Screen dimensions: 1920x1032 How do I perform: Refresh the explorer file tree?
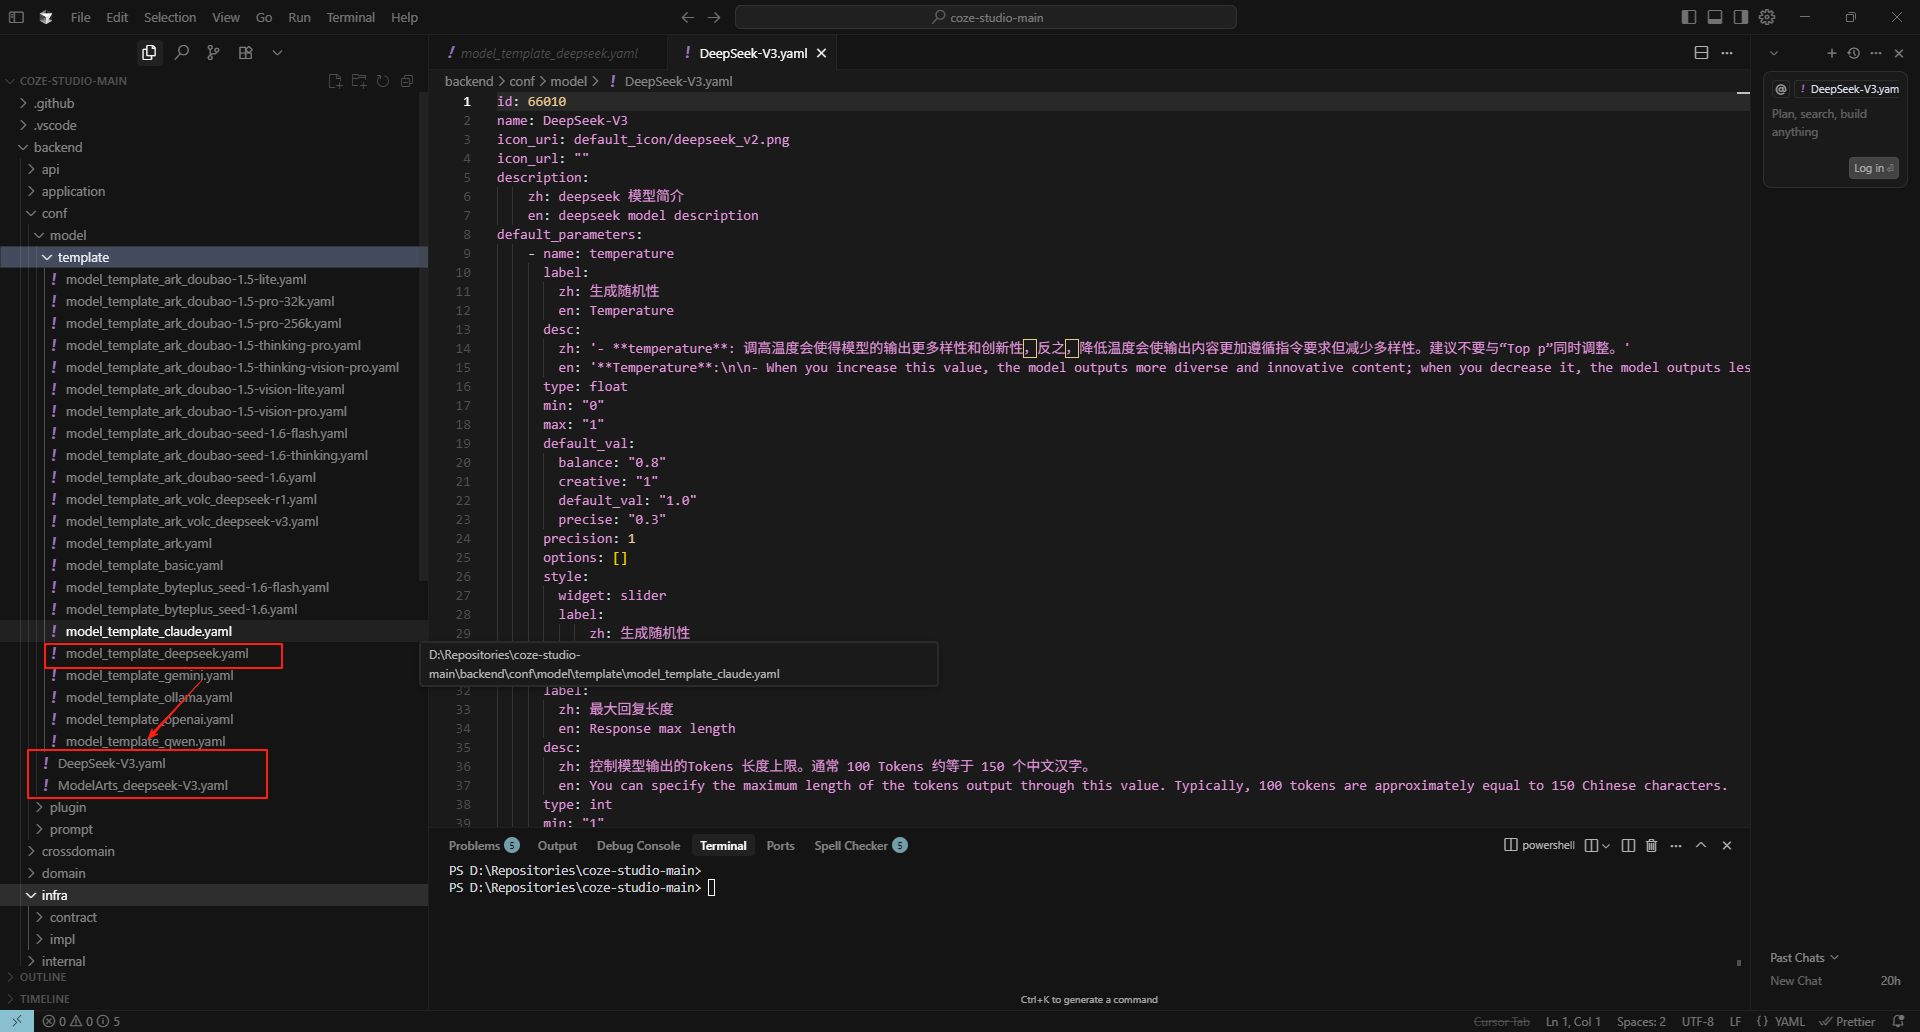point(383,81)
